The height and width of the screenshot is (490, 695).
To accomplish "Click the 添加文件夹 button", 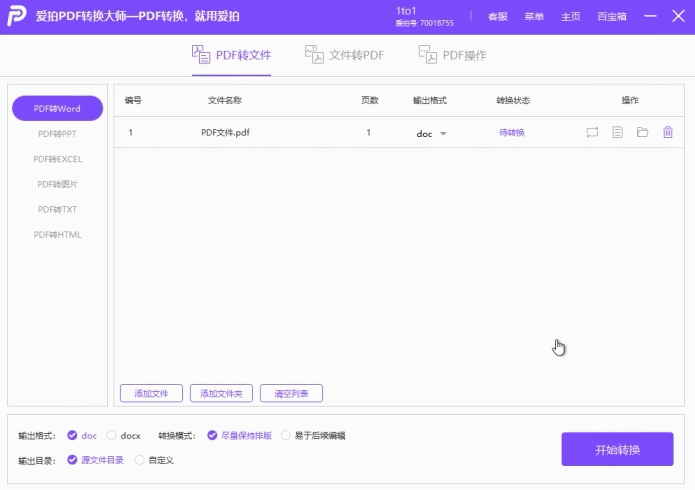I will [221, 393].
